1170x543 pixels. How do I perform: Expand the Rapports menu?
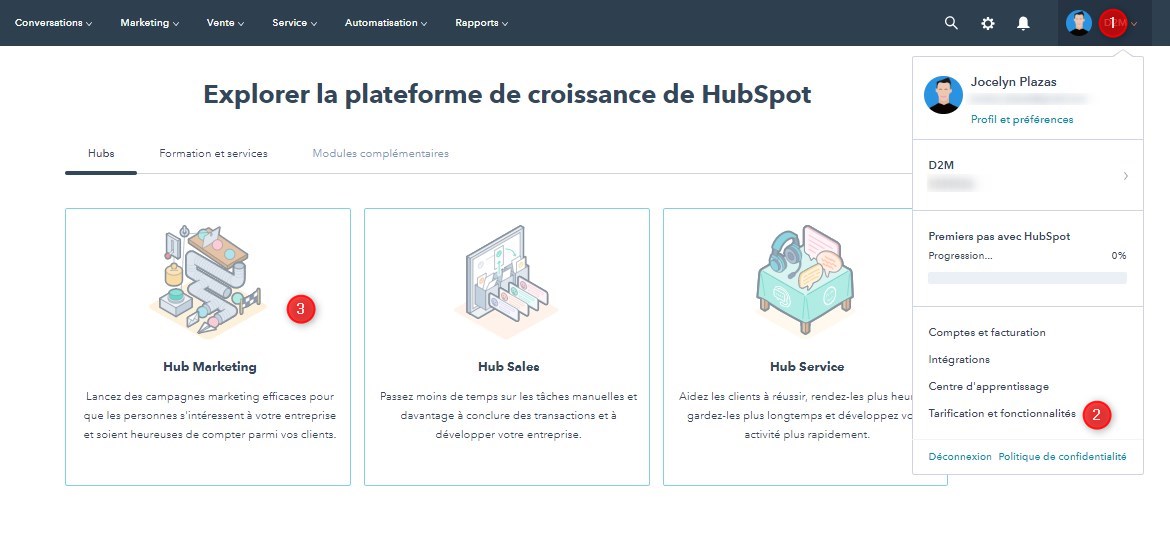tap(482, 23)
